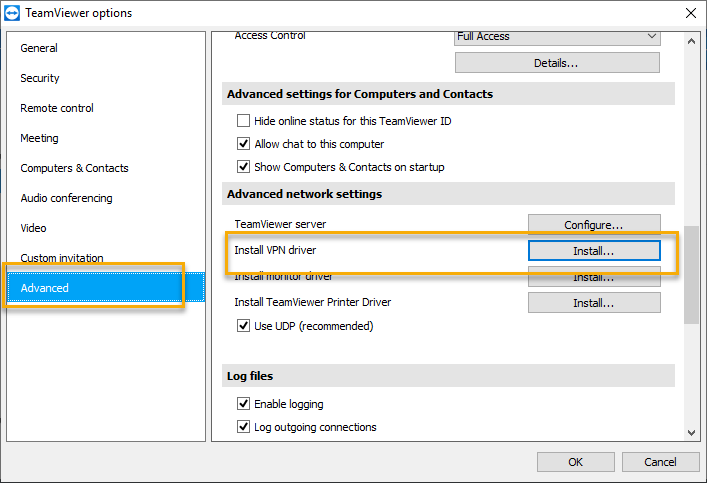Click the Advanced network settings heading
Viewport: 707px width, 483px height.
[304, 194]
